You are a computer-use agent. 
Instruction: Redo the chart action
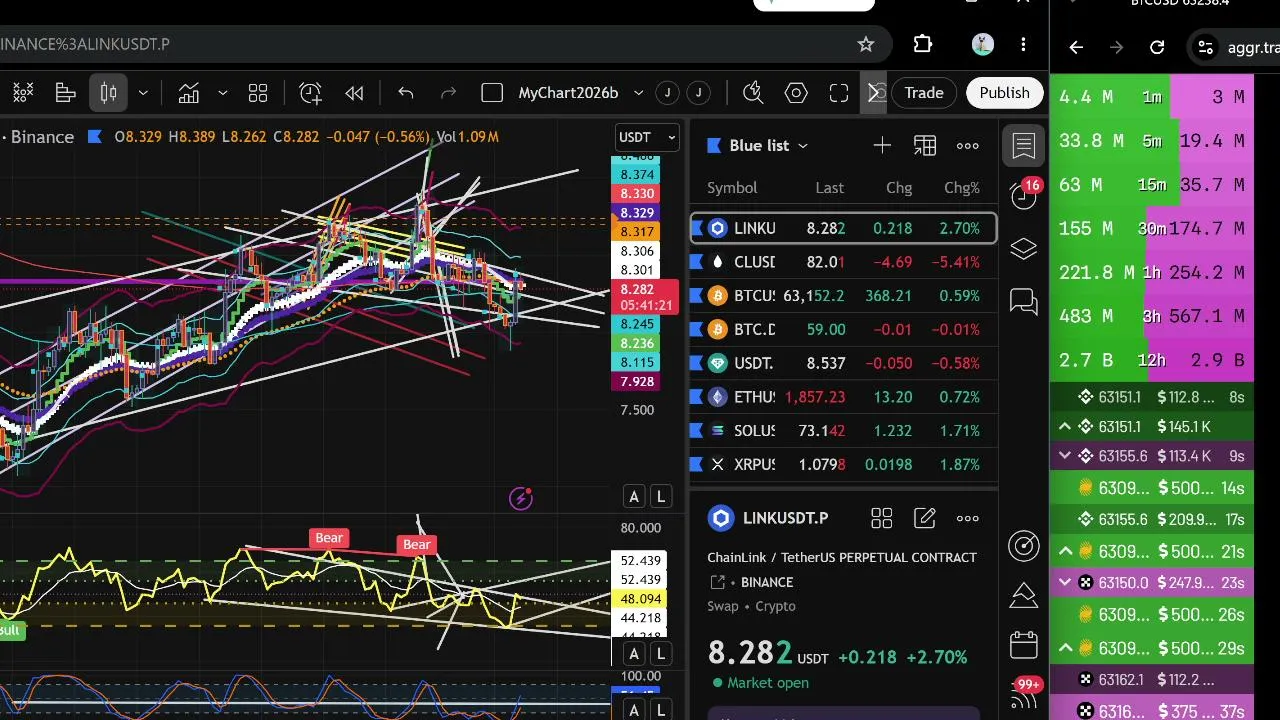tap(448, 93)
